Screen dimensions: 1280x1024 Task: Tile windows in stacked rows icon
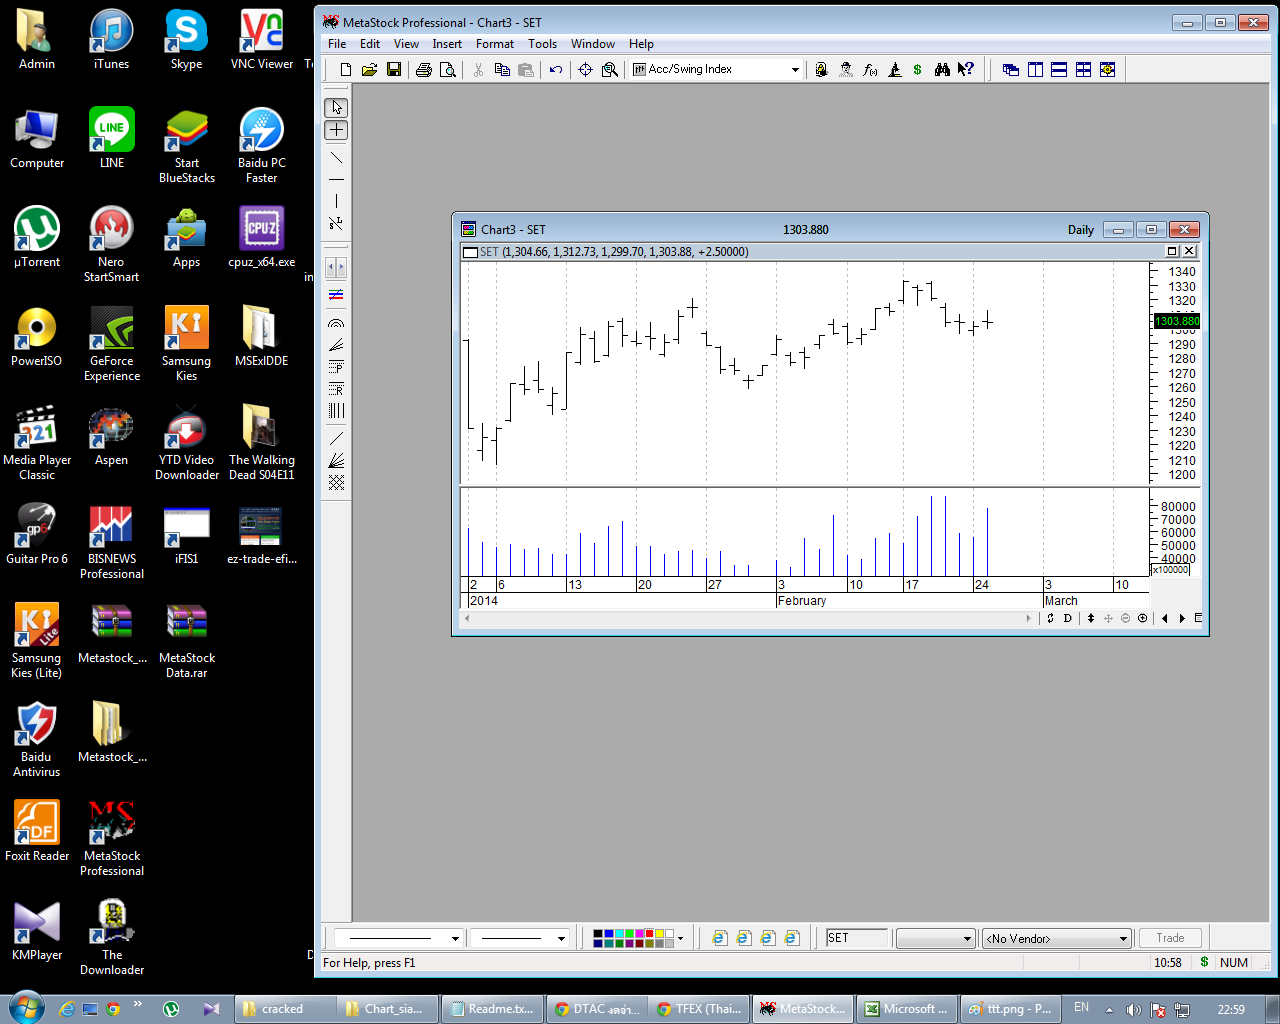1059,70
